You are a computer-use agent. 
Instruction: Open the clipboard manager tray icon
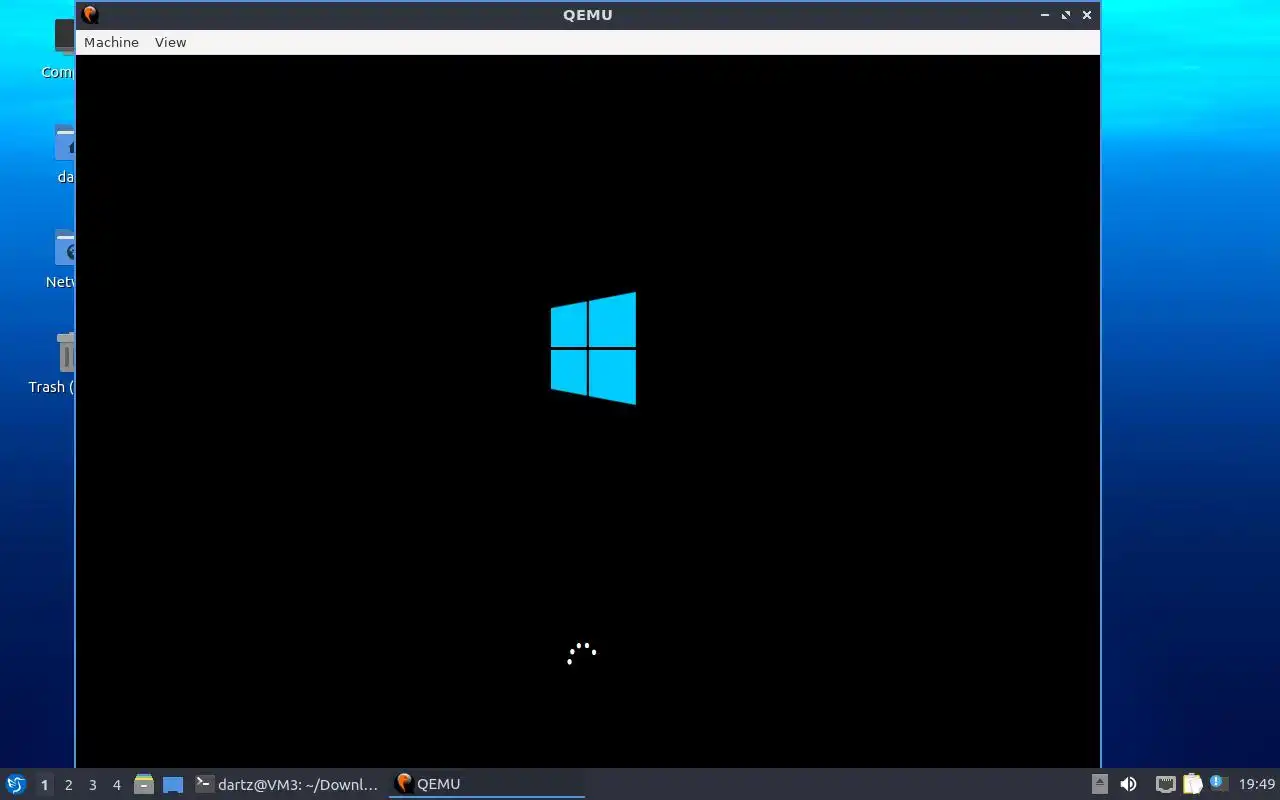click(x=1192, y=784)
